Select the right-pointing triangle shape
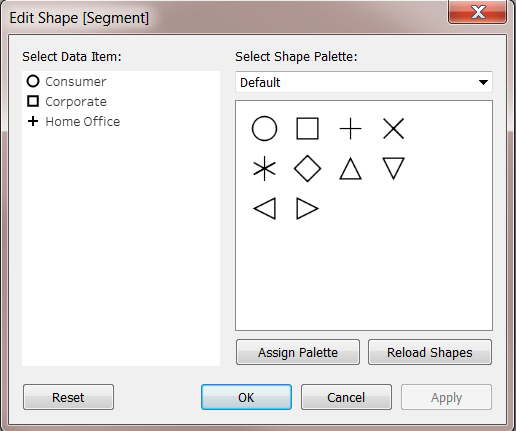The height and width of the screenshot is (431, 516). pos(307,209)
